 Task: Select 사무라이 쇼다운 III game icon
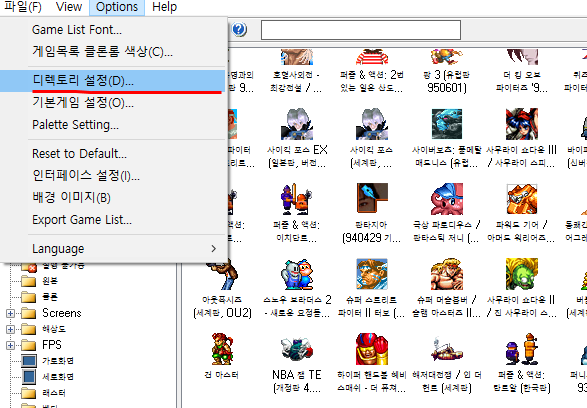(521, 124)
